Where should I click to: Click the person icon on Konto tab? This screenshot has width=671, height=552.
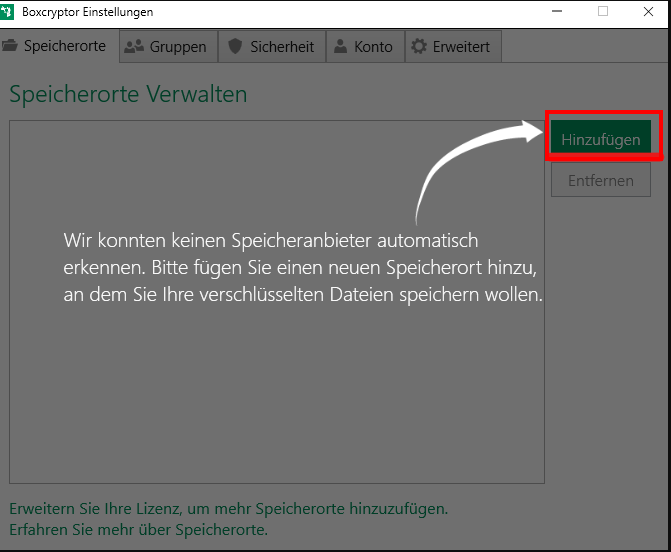[x=340, y=46]
